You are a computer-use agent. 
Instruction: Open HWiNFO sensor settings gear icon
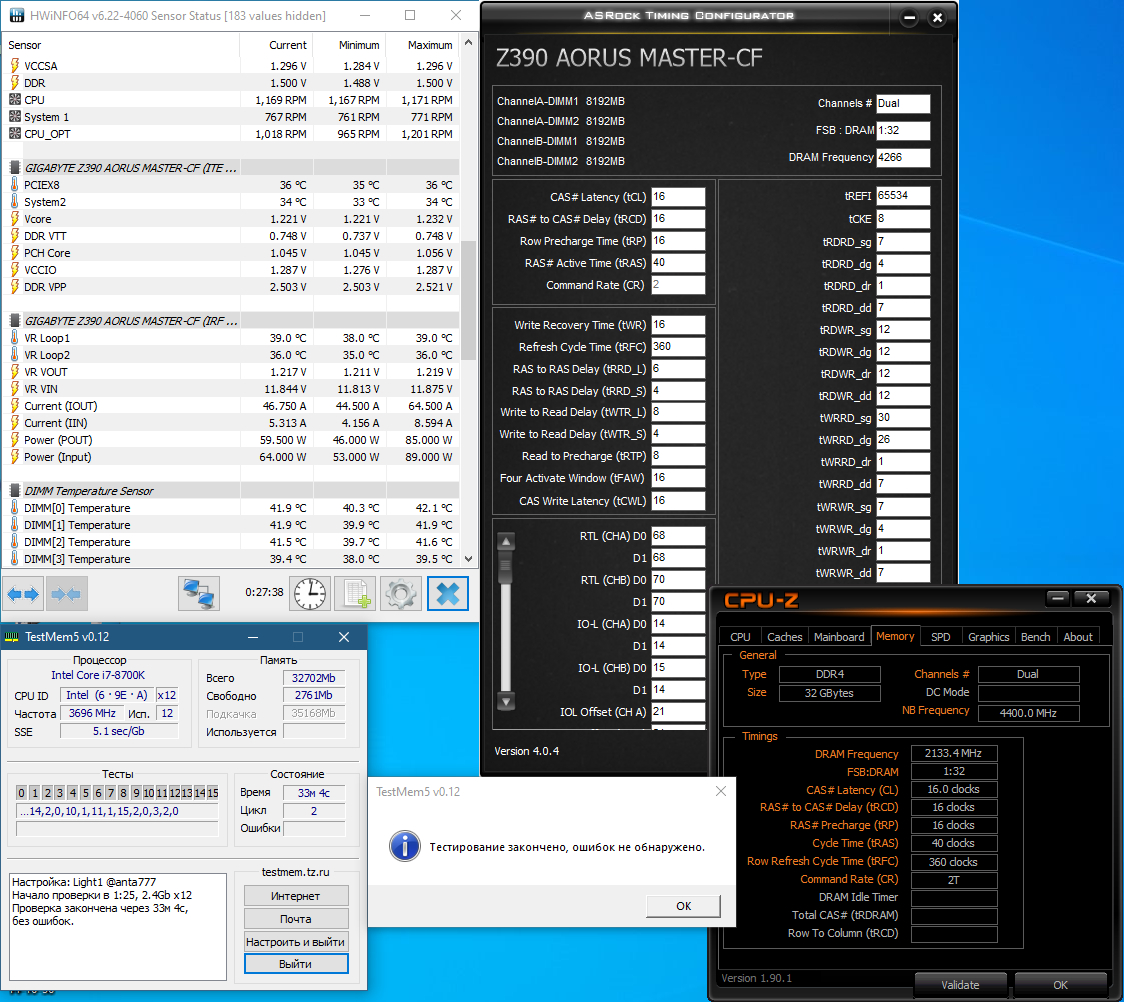point(401,593)
